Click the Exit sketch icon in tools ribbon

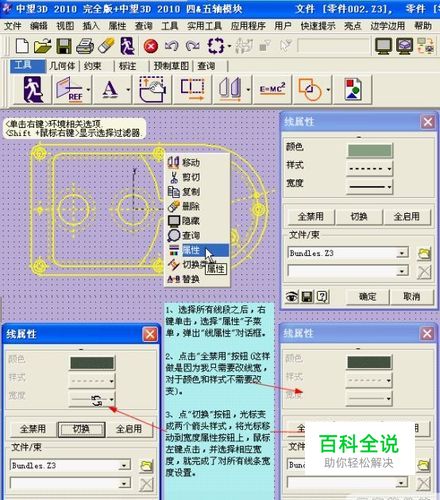33,89
